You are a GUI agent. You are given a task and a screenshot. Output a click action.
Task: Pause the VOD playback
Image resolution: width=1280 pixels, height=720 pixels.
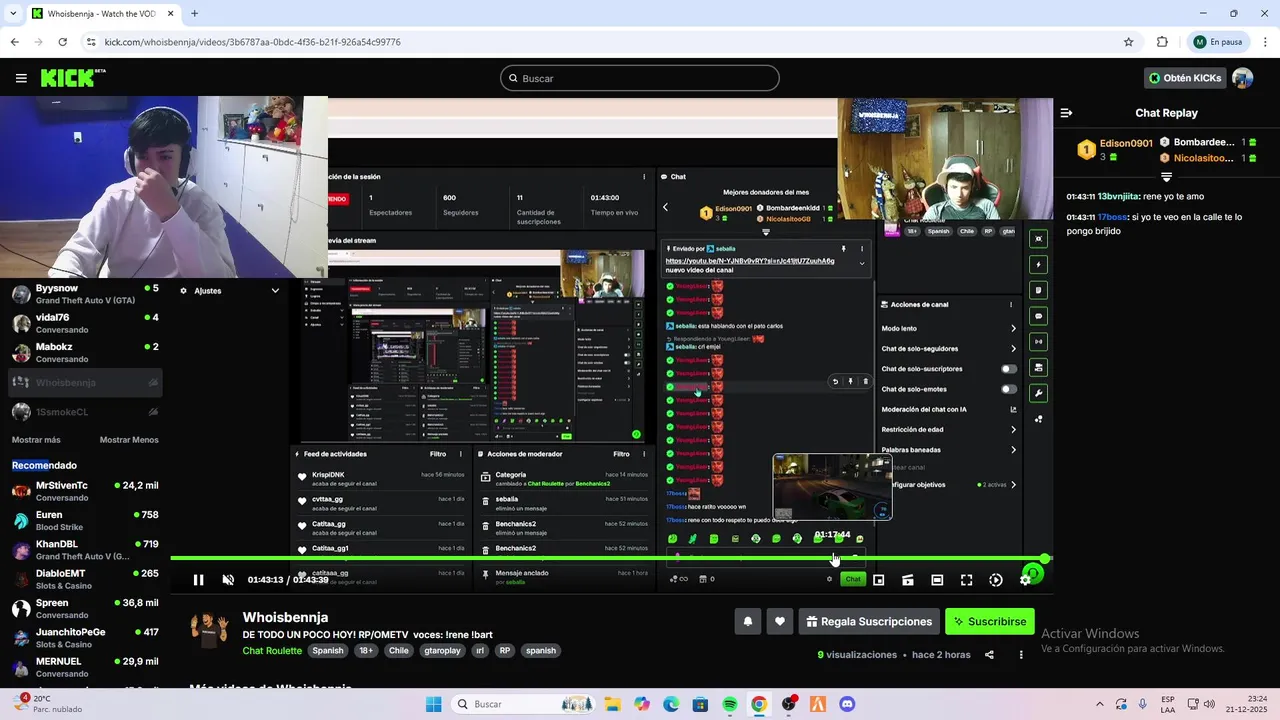[198, 580]
